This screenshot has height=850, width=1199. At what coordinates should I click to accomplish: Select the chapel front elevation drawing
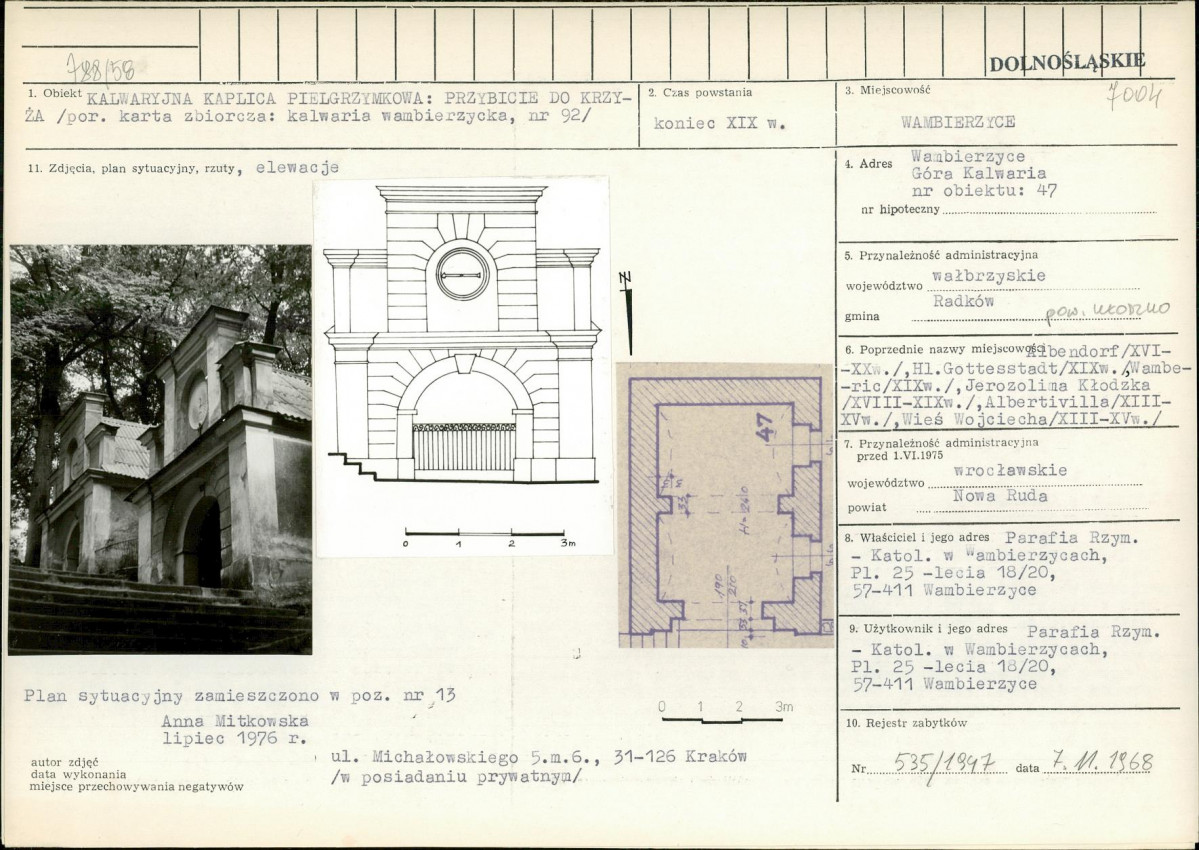462,334
